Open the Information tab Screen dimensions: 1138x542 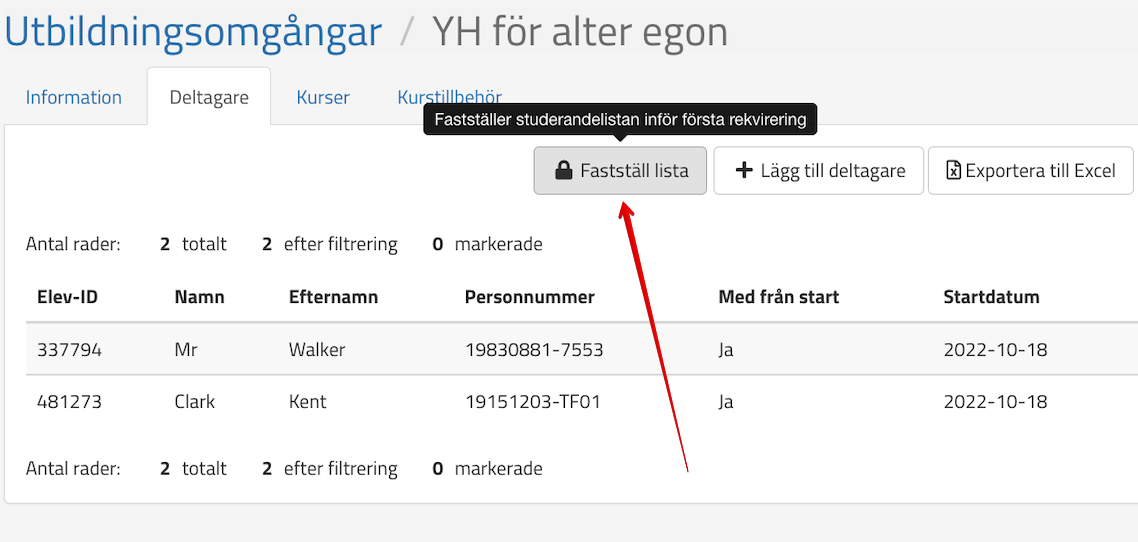pyautogui.click(x=74, y=97)
